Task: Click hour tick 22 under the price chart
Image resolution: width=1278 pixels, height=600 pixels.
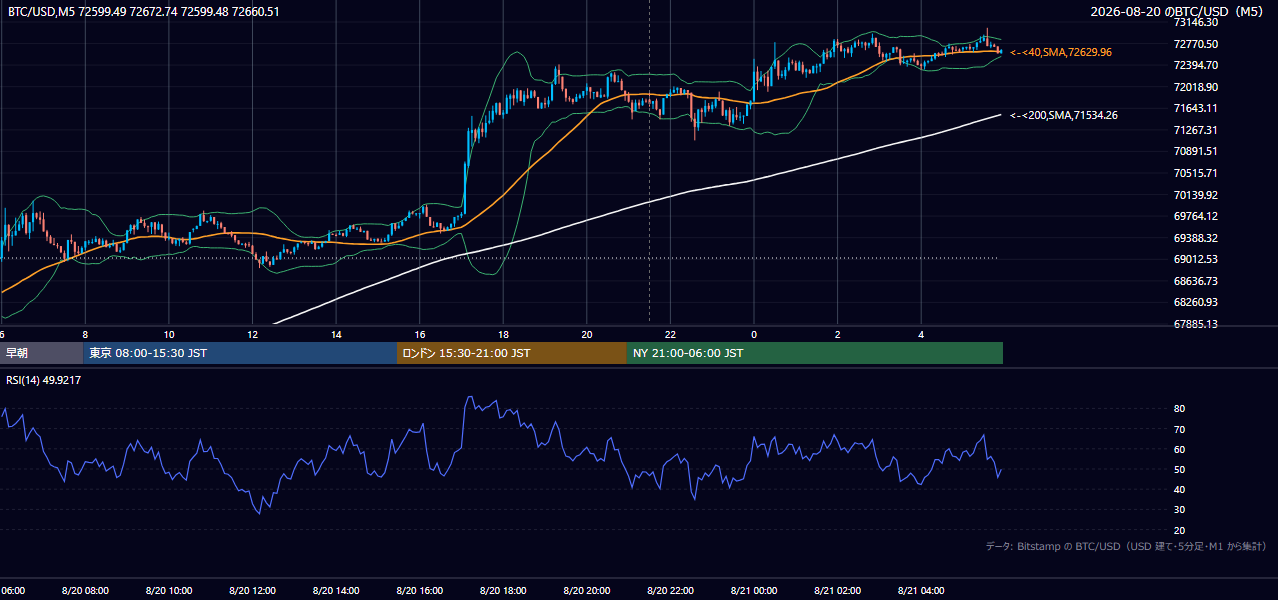Action: point(671,334)
